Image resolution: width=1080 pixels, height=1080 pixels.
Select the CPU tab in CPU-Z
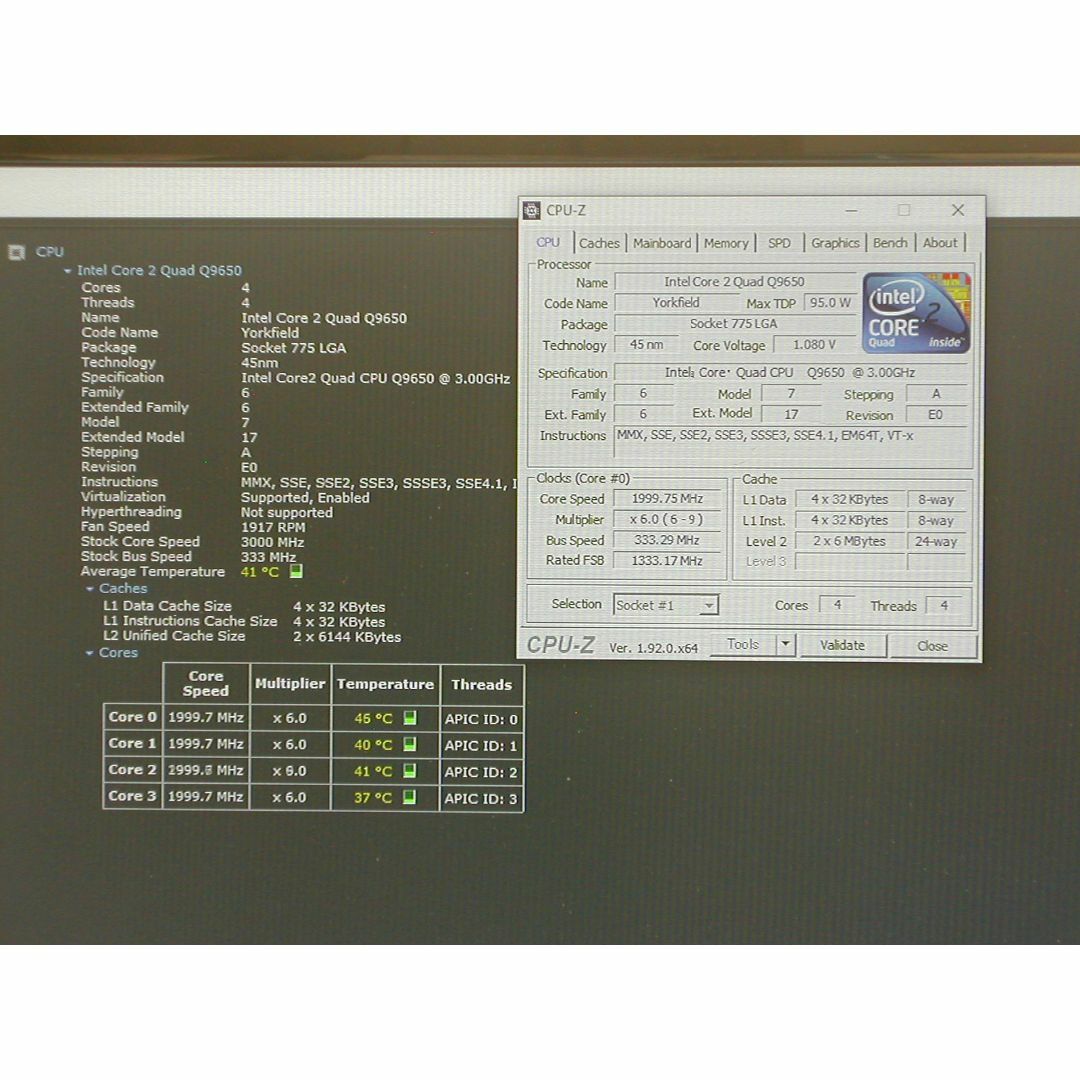pyautogui.click(x=548, y=242)
